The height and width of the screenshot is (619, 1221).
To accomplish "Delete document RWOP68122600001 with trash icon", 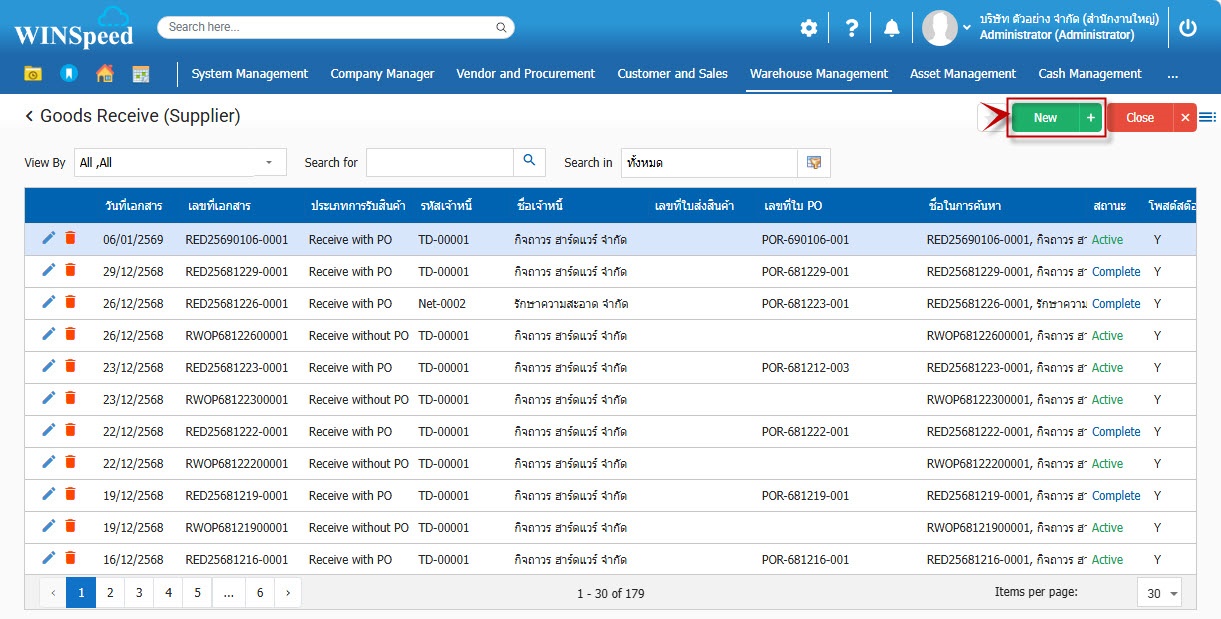I will [x=70, y=334].
